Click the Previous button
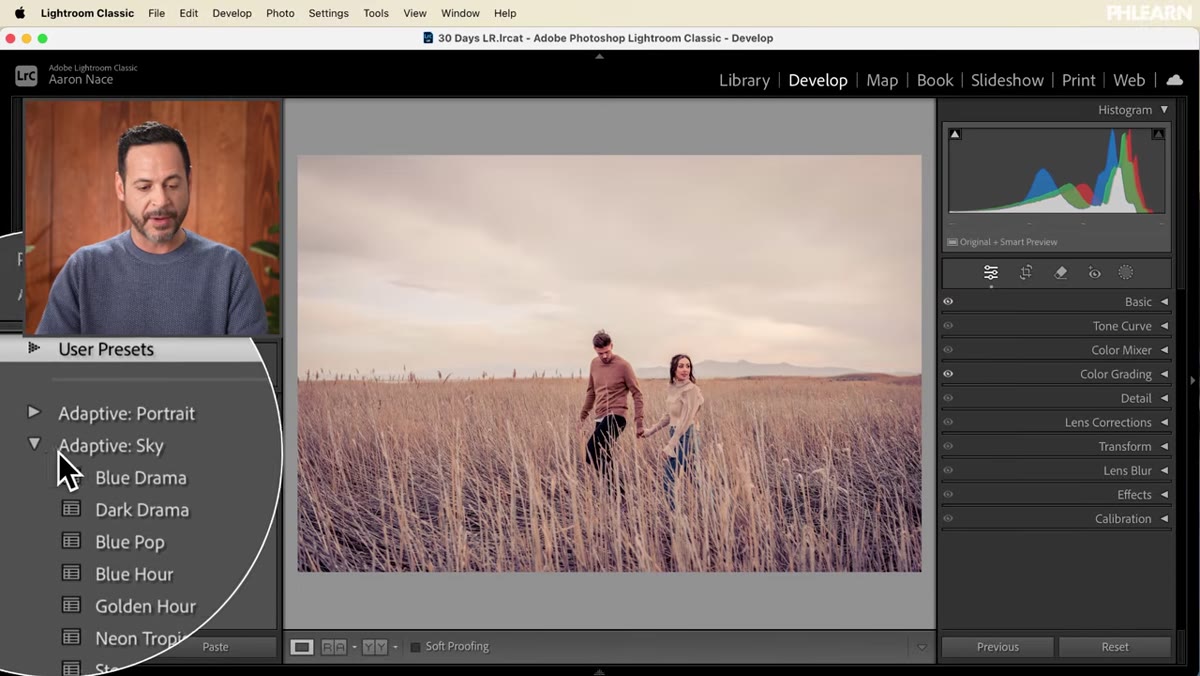 [997, 647]
